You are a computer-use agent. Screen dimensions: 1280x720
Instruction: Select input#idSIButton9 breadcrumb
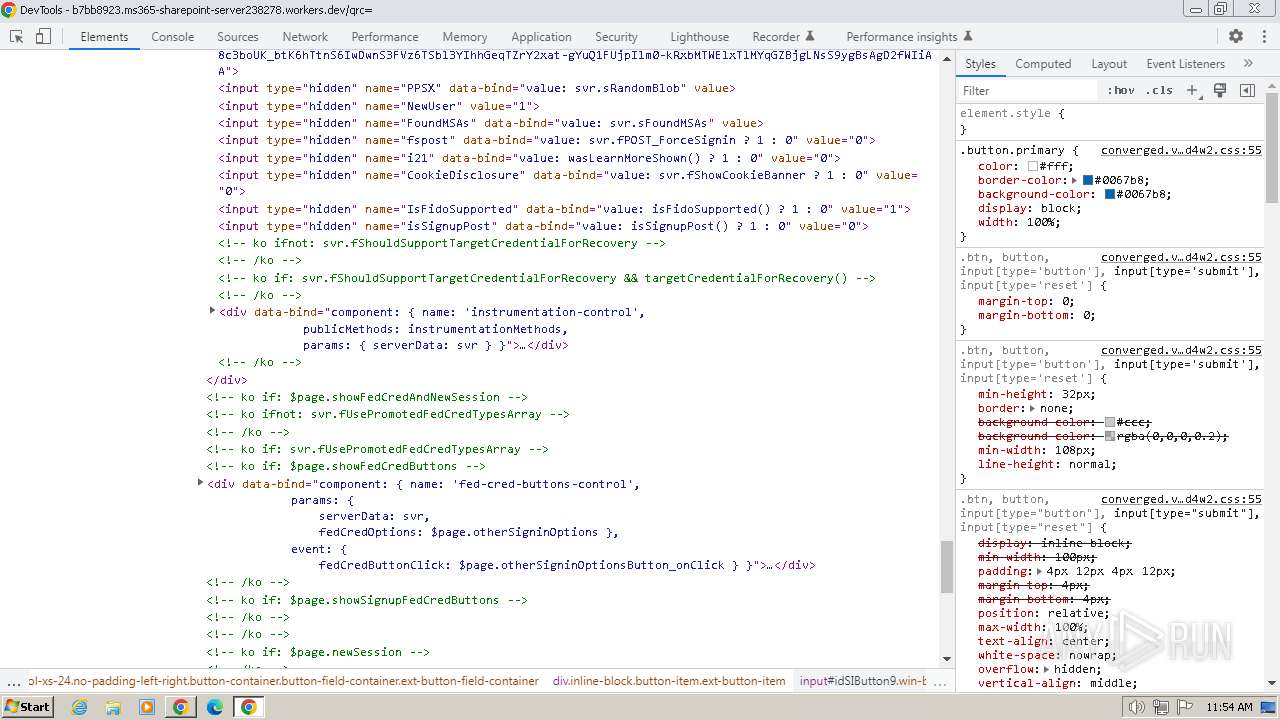864,681
